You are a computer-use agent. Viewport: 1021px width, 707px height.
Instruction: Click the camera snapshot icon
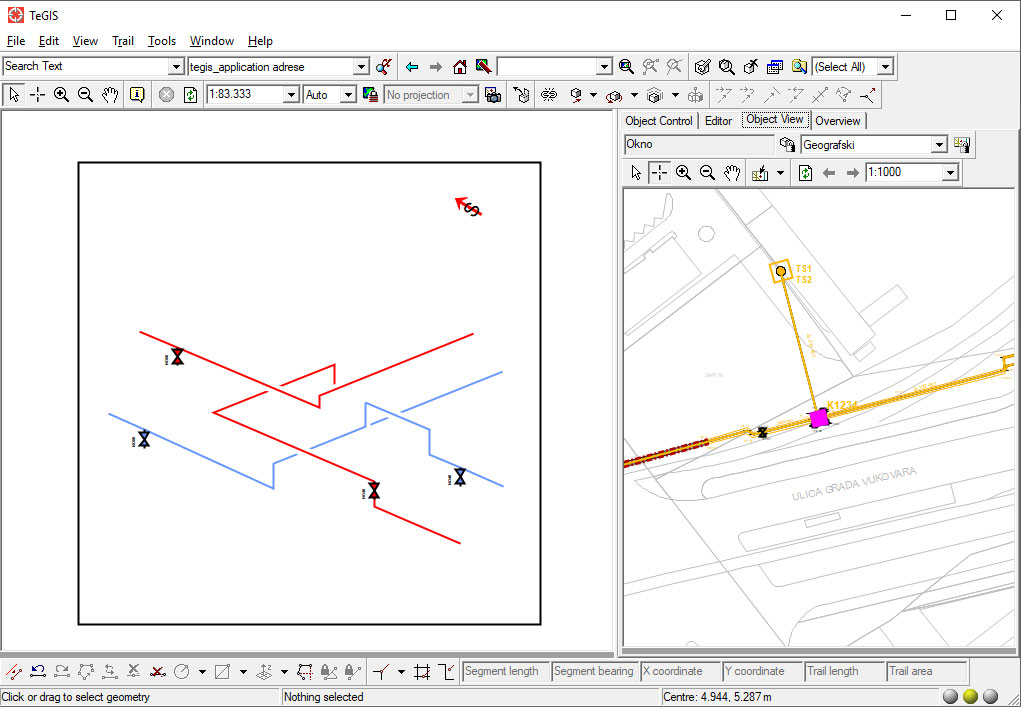point(492,95)
